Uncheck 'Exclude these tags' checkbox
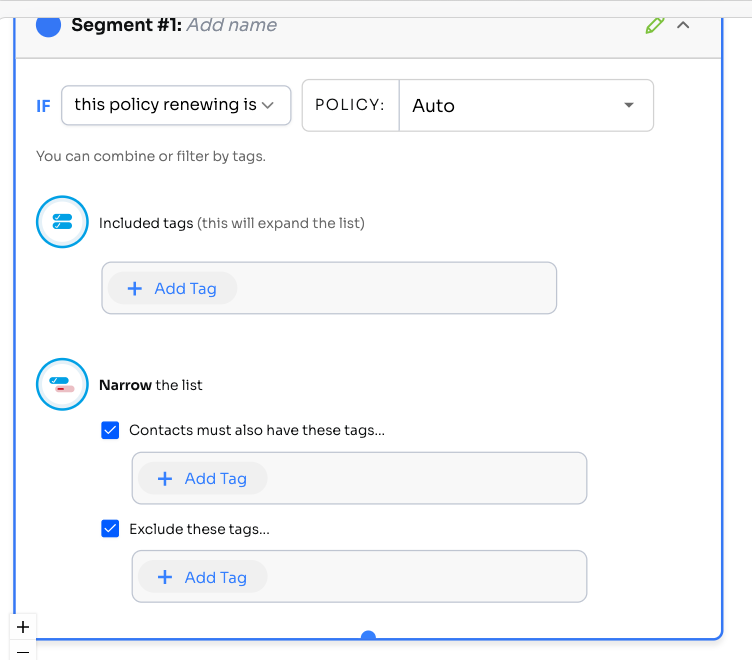Screen dimensions: 752x660 tap(111, 528)
